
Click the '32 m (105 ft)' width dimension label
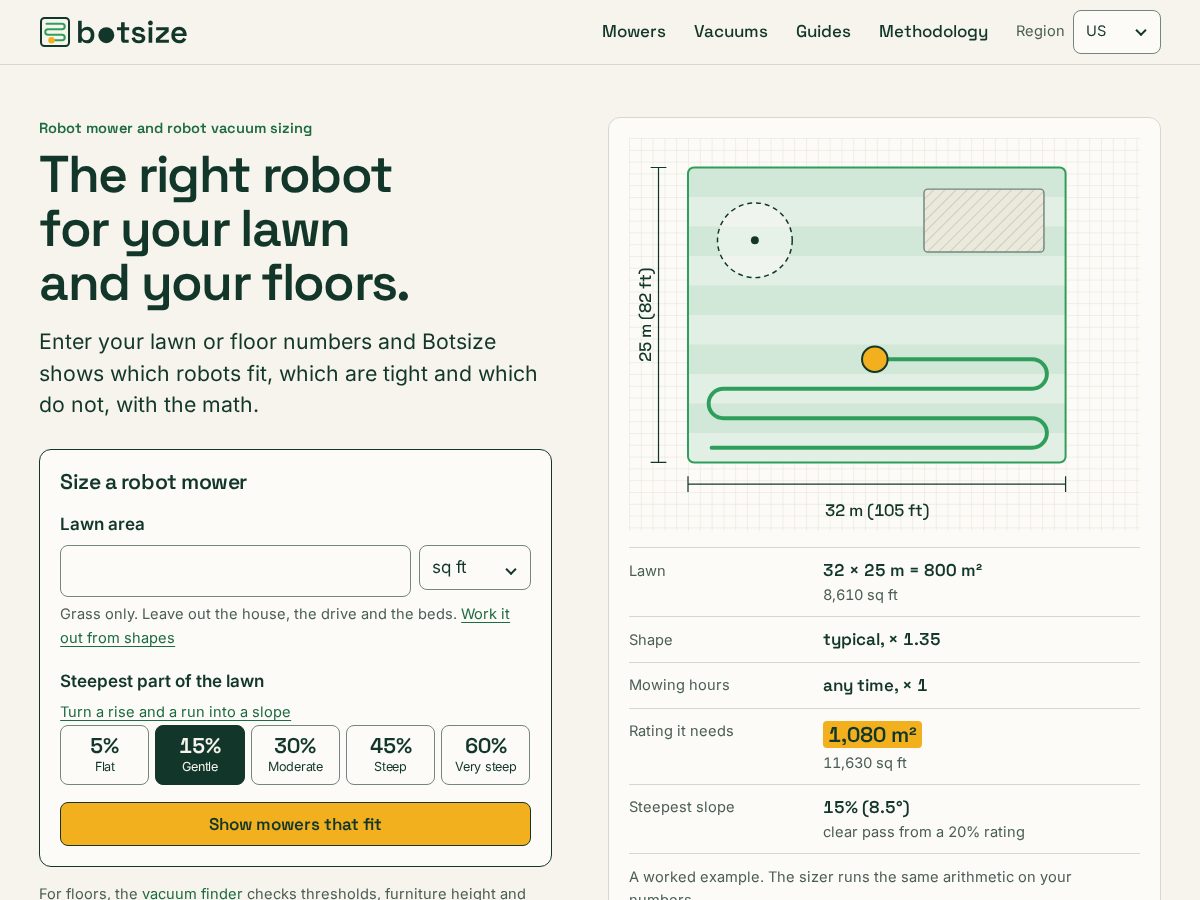tap(877, 511)
